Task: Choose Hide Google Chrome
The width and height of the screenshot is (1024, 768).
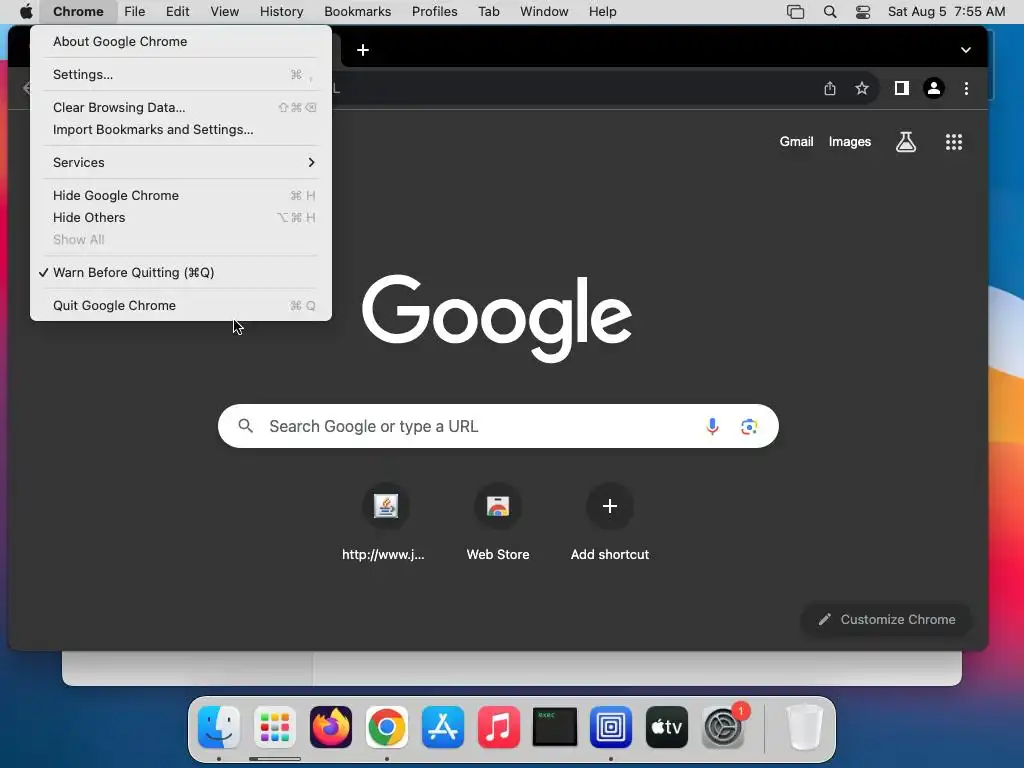Action: coord(181,195)
